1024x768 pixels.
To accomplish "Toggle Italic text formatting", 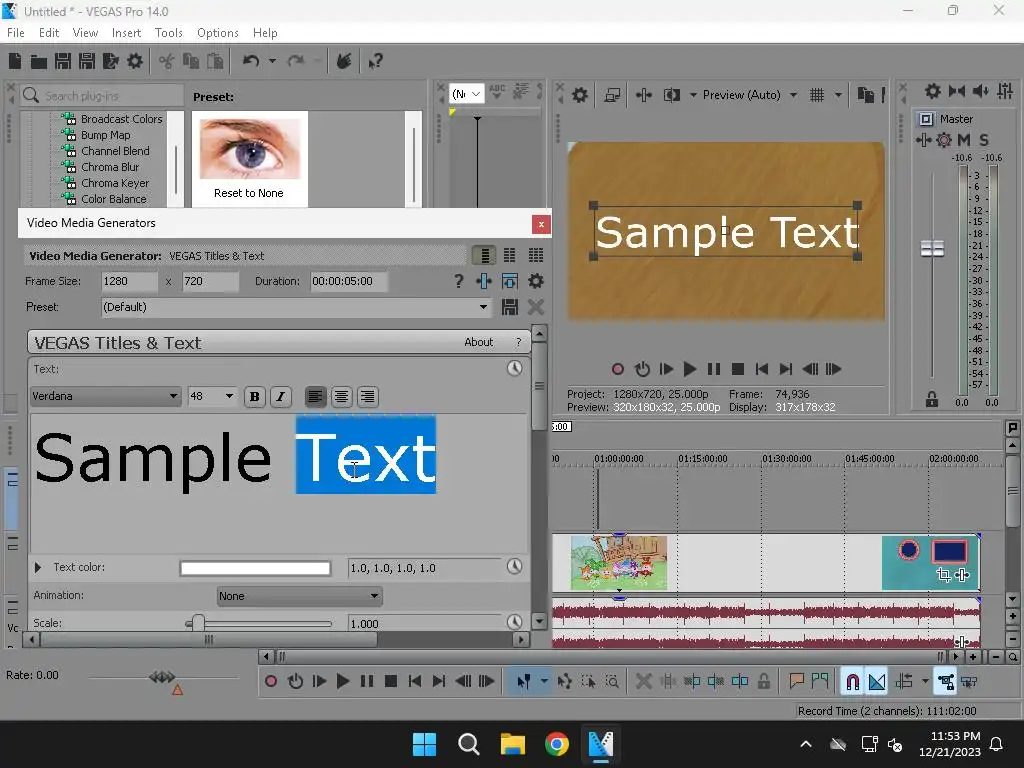I will [x=281, y=396].
